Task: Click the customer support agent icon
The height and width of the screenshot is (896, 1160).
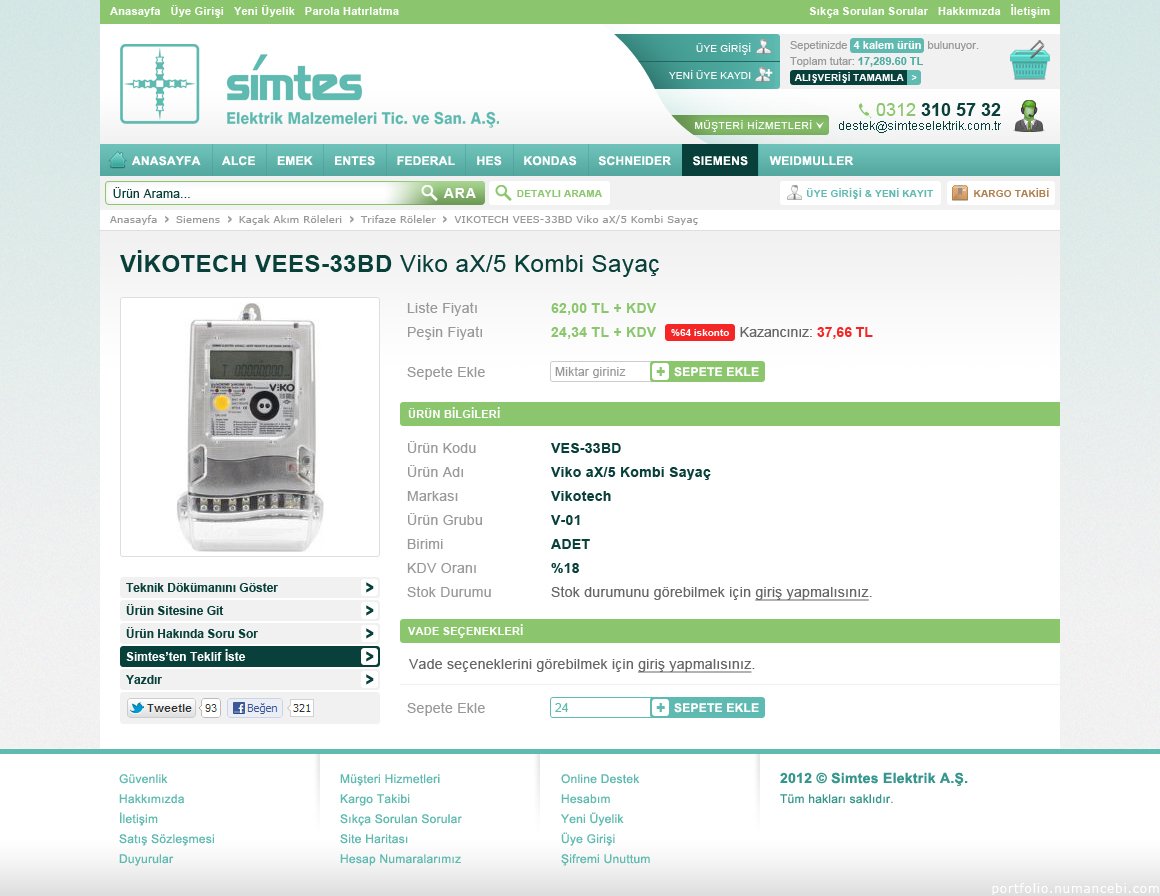Action: [x=1028, y=116]
